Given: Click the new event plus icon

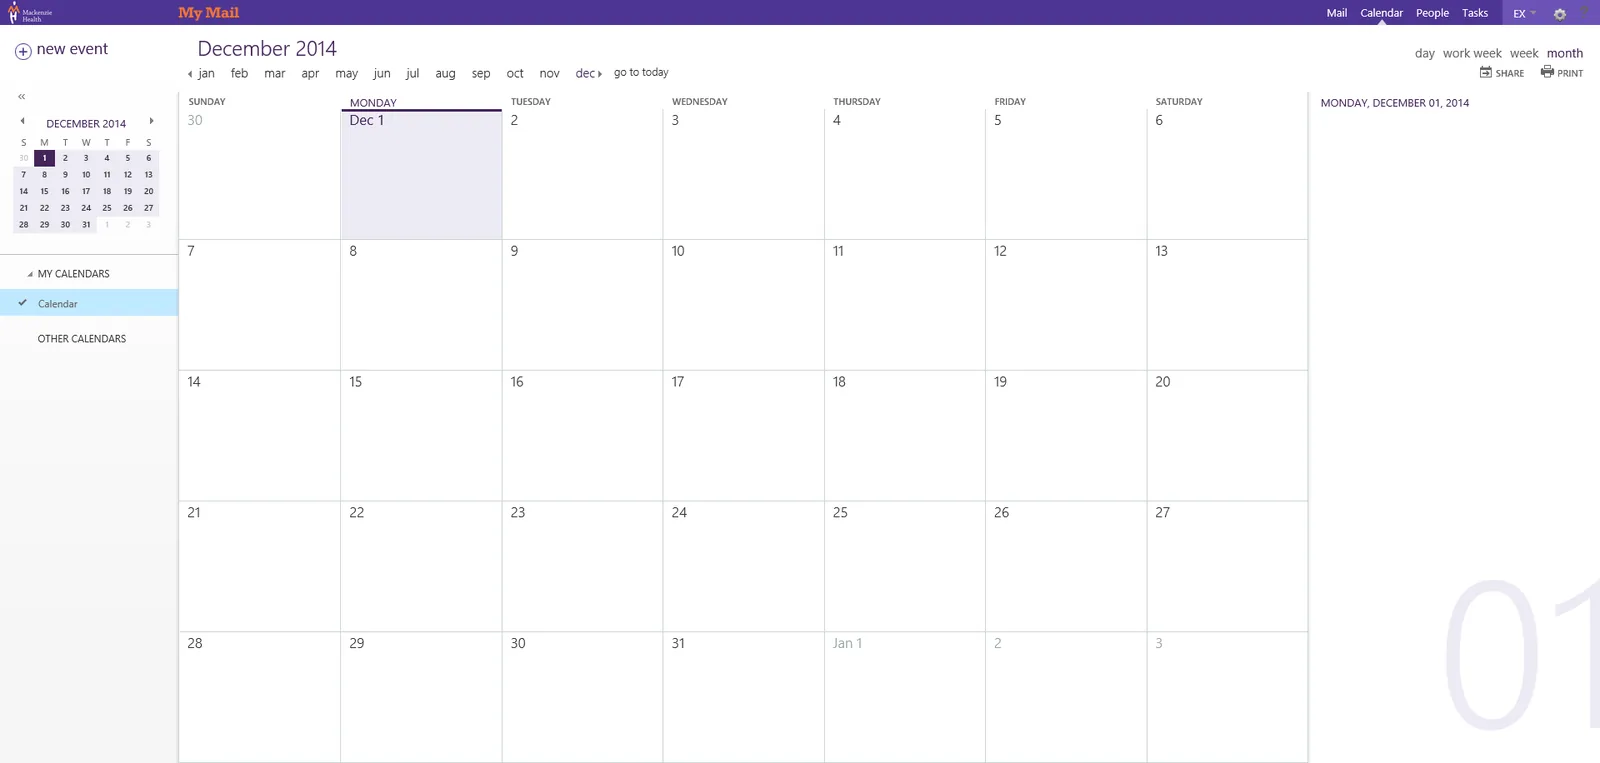Looking at the screenshot, I should (x=23, y=51).
